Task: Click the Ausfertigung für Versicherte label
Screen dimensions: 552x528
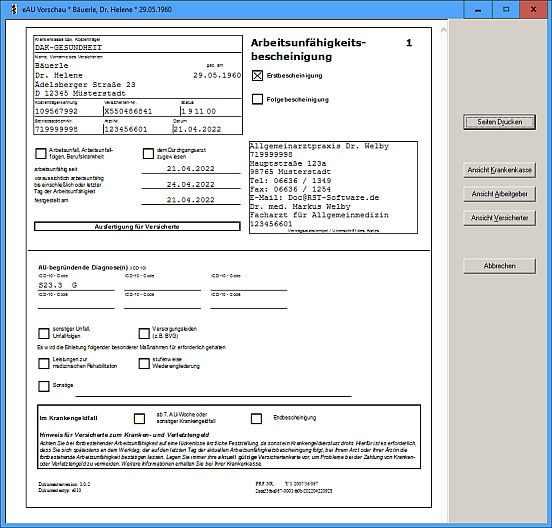Action: pos(137,227)
